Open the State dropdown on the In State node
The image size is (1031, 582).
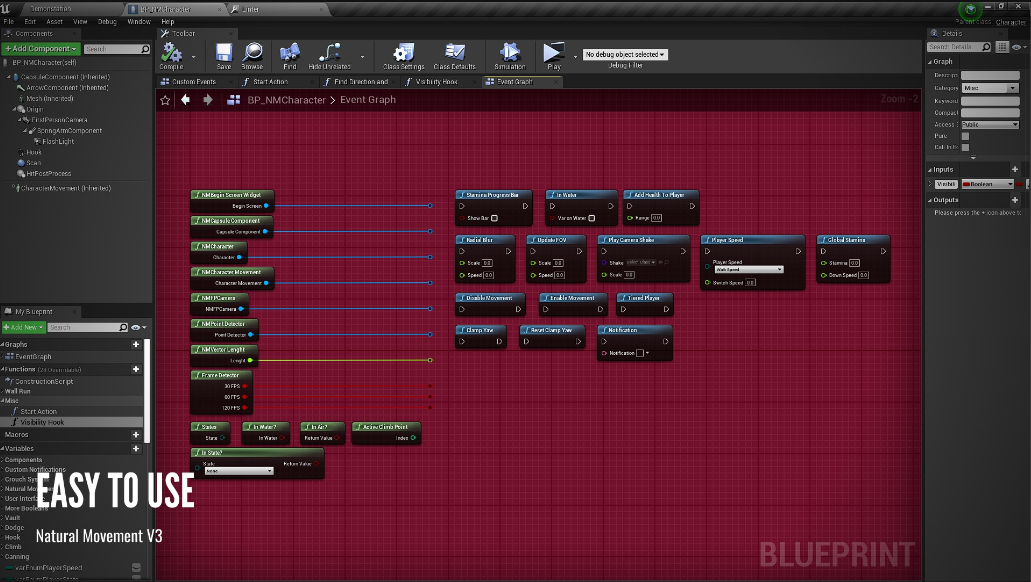(x=239, y=471)
